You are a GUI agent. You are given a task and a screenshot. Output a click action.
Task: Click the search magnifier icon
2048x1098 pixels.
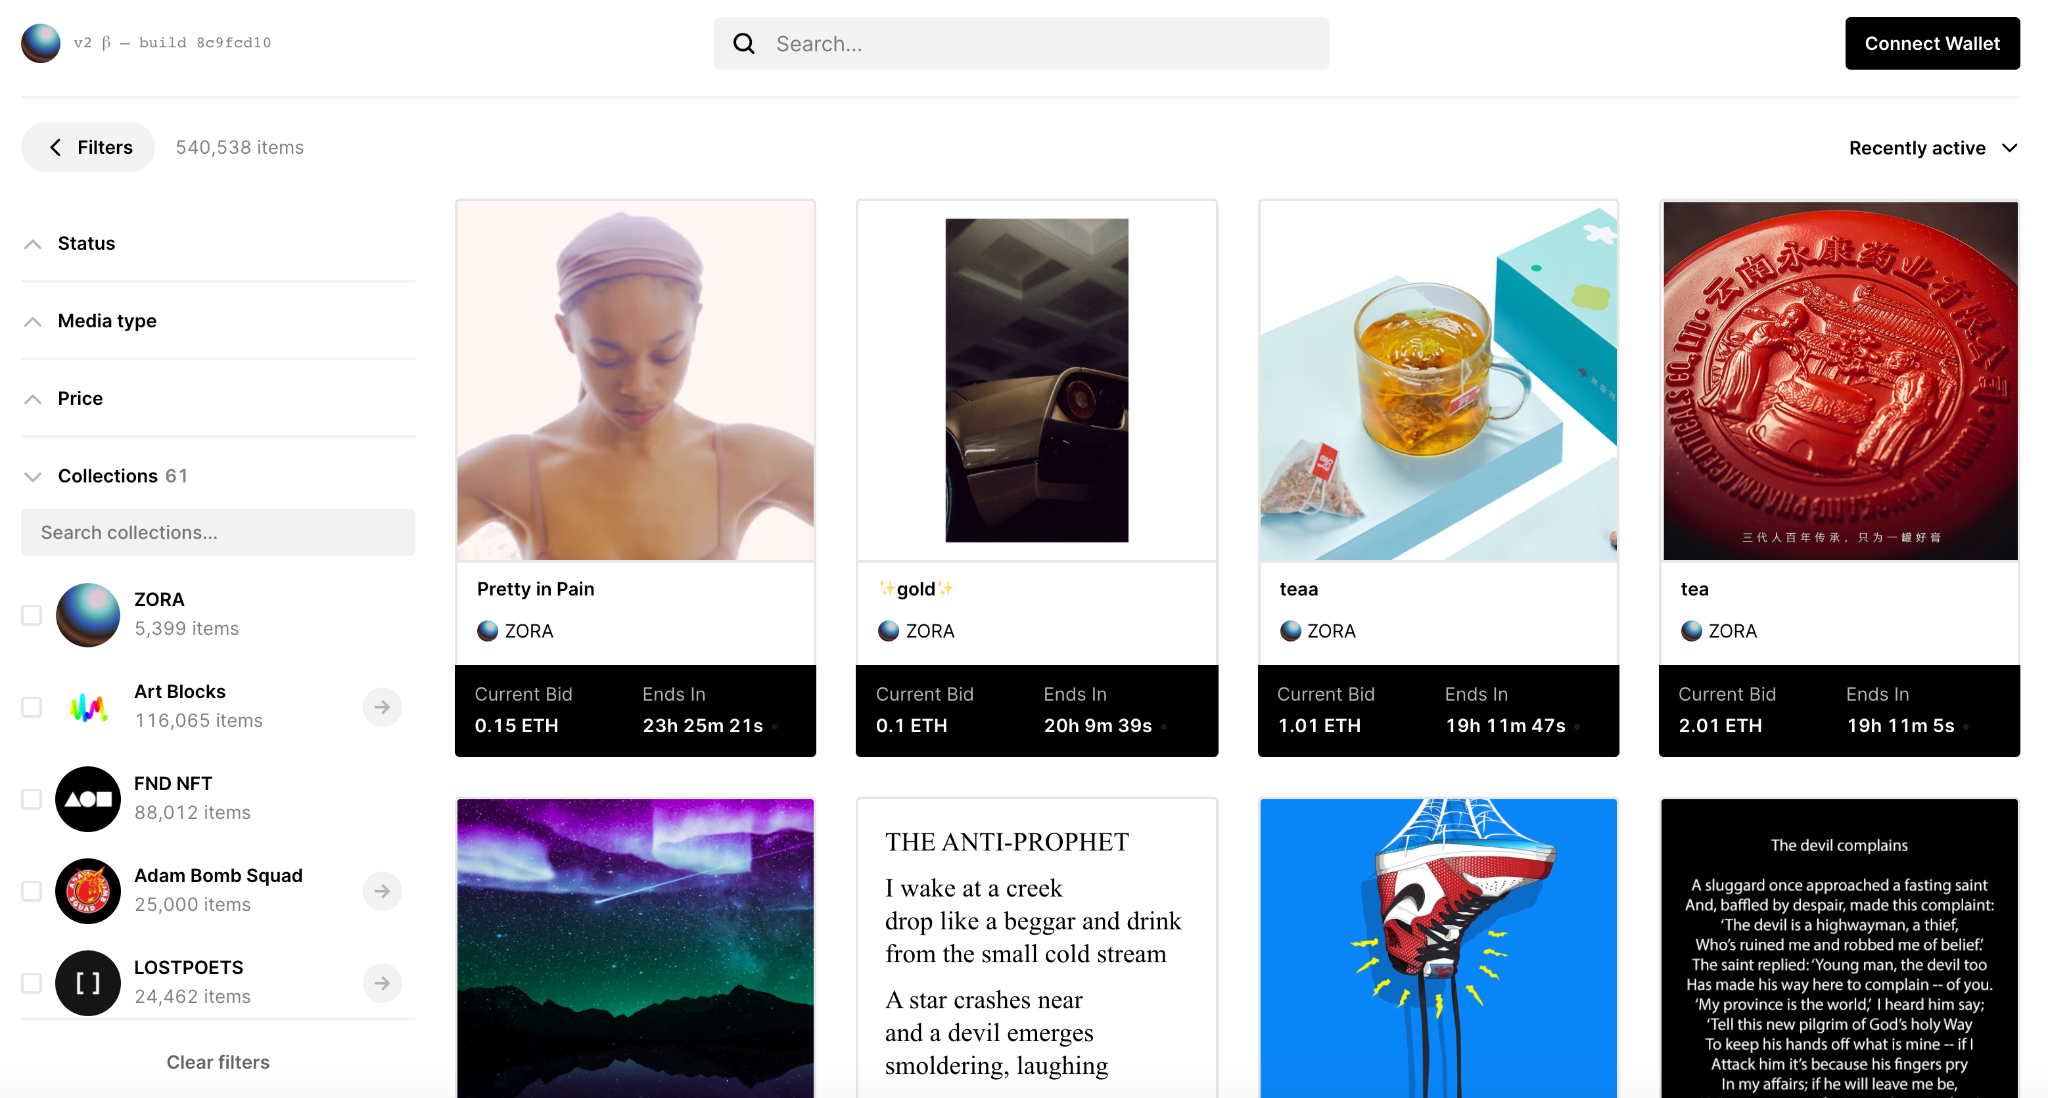(744, 43)
